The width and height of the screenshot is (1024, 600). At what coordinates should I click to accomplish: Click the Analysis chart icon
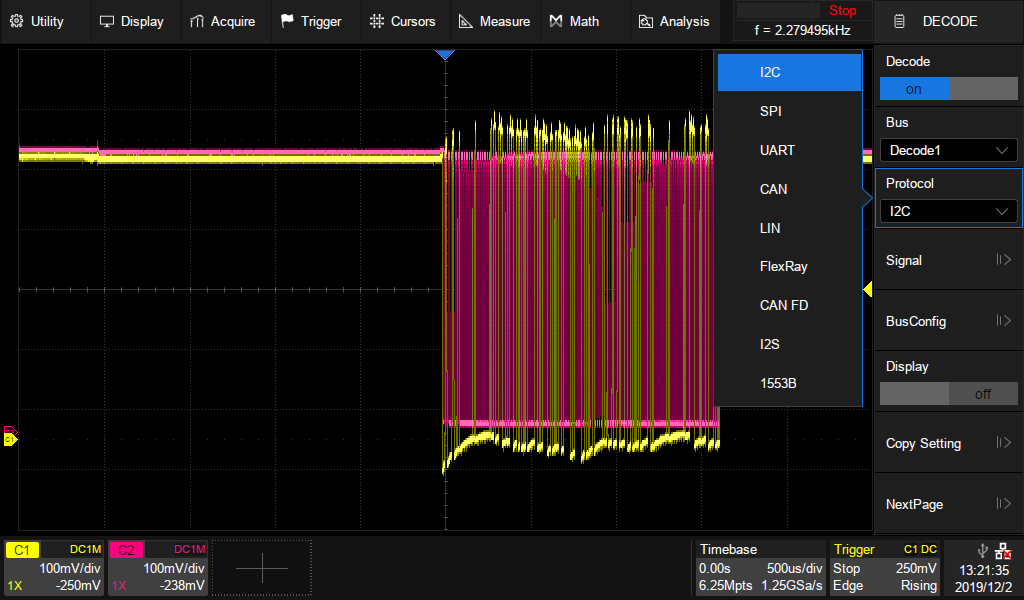(x=645, y=21)
